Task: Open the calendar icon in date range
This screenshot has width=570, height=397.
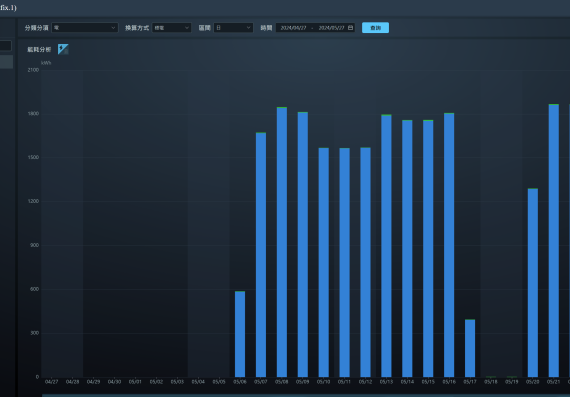Action: (350, 28)
